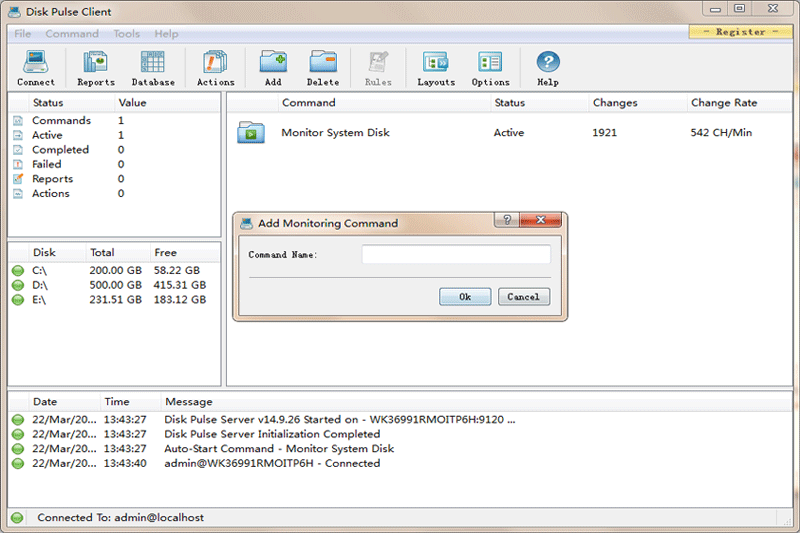
Task: Click the Commands status row icon
Action: click(x=18, y=120)
